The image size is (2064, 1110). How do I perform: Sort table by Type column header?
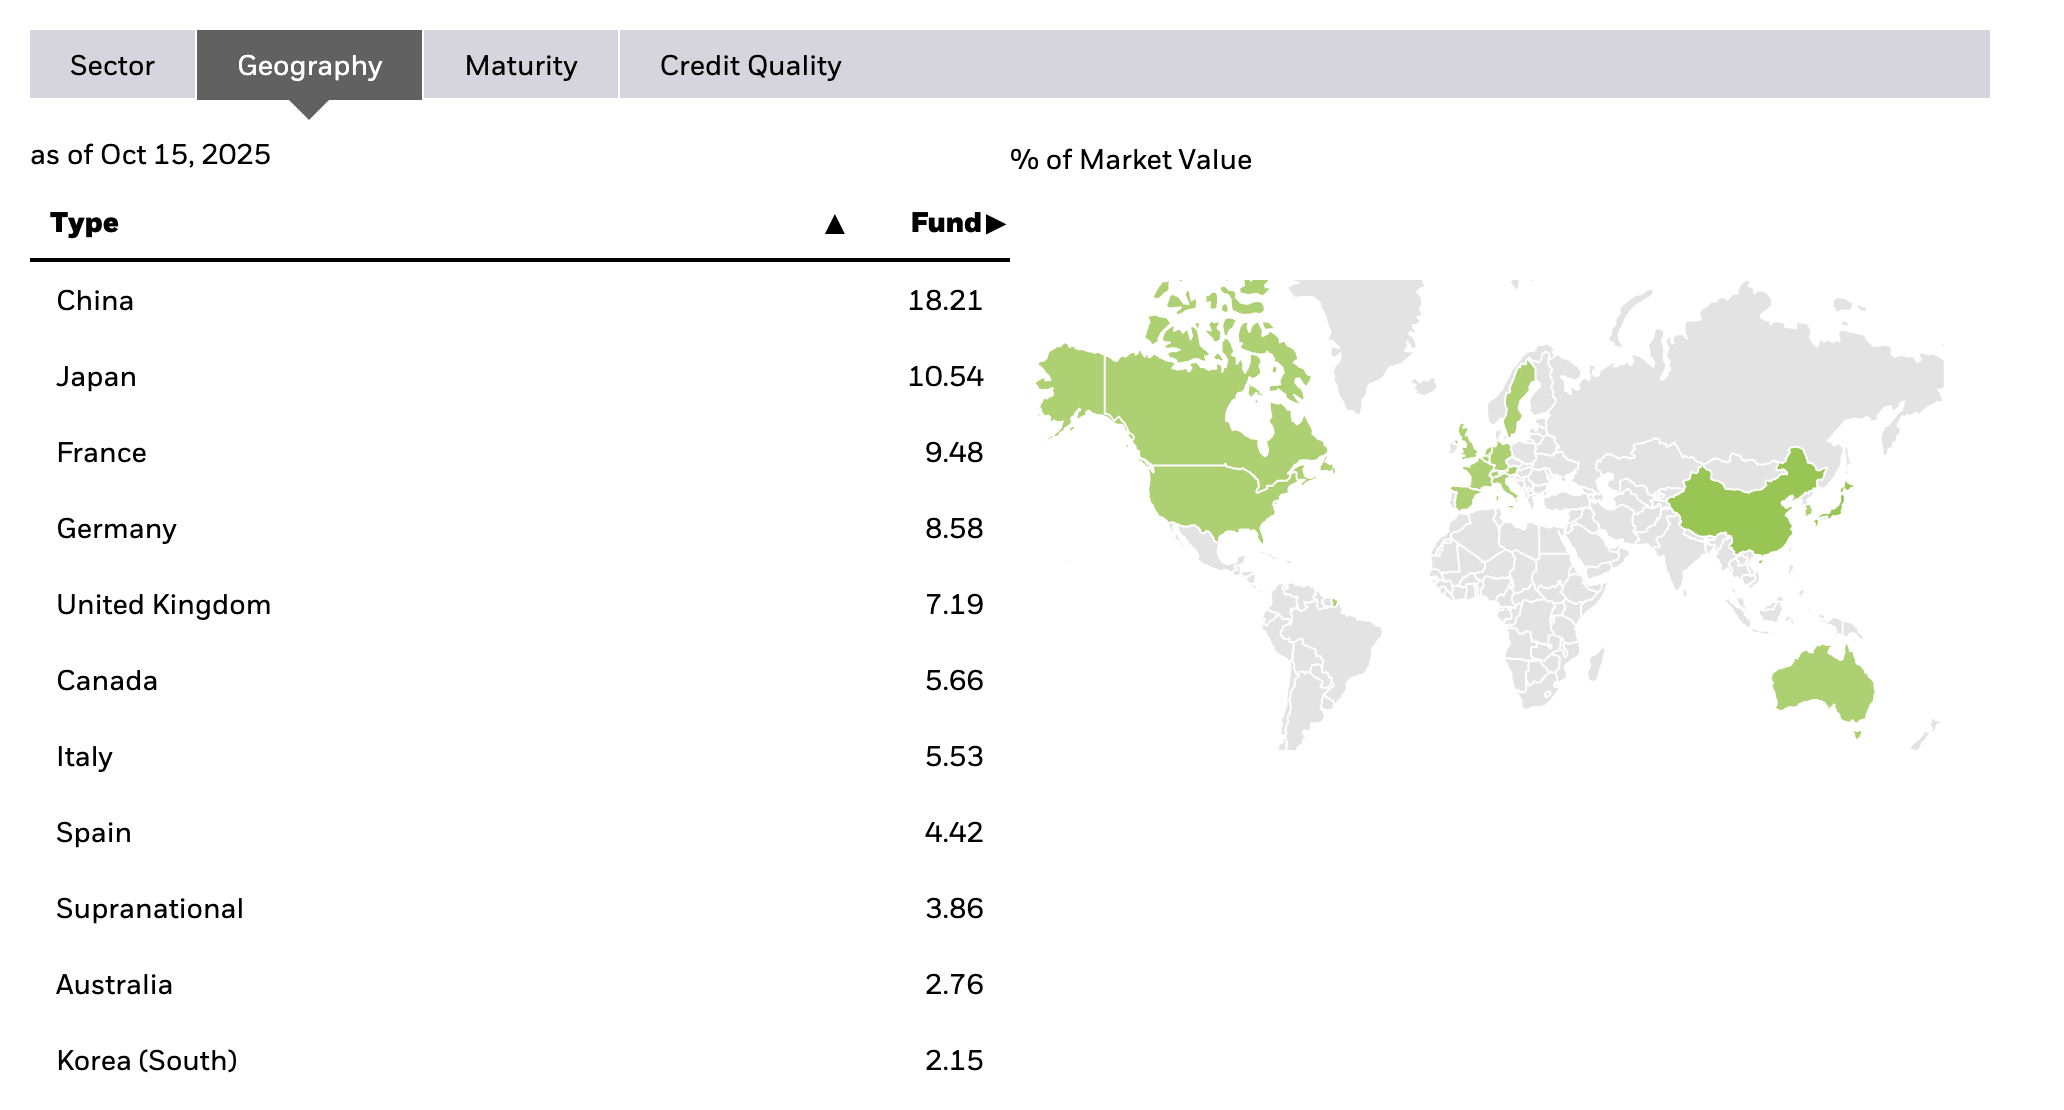tap(85, 223)
